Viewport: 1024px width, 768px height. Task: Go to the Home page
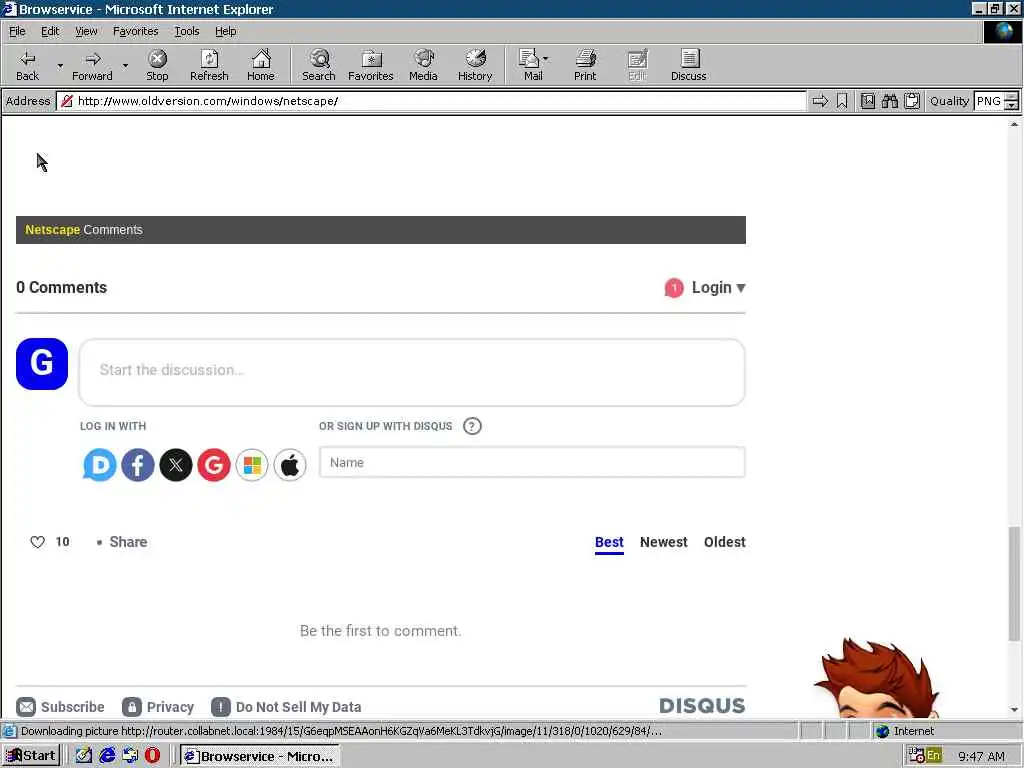pos(261,65)
